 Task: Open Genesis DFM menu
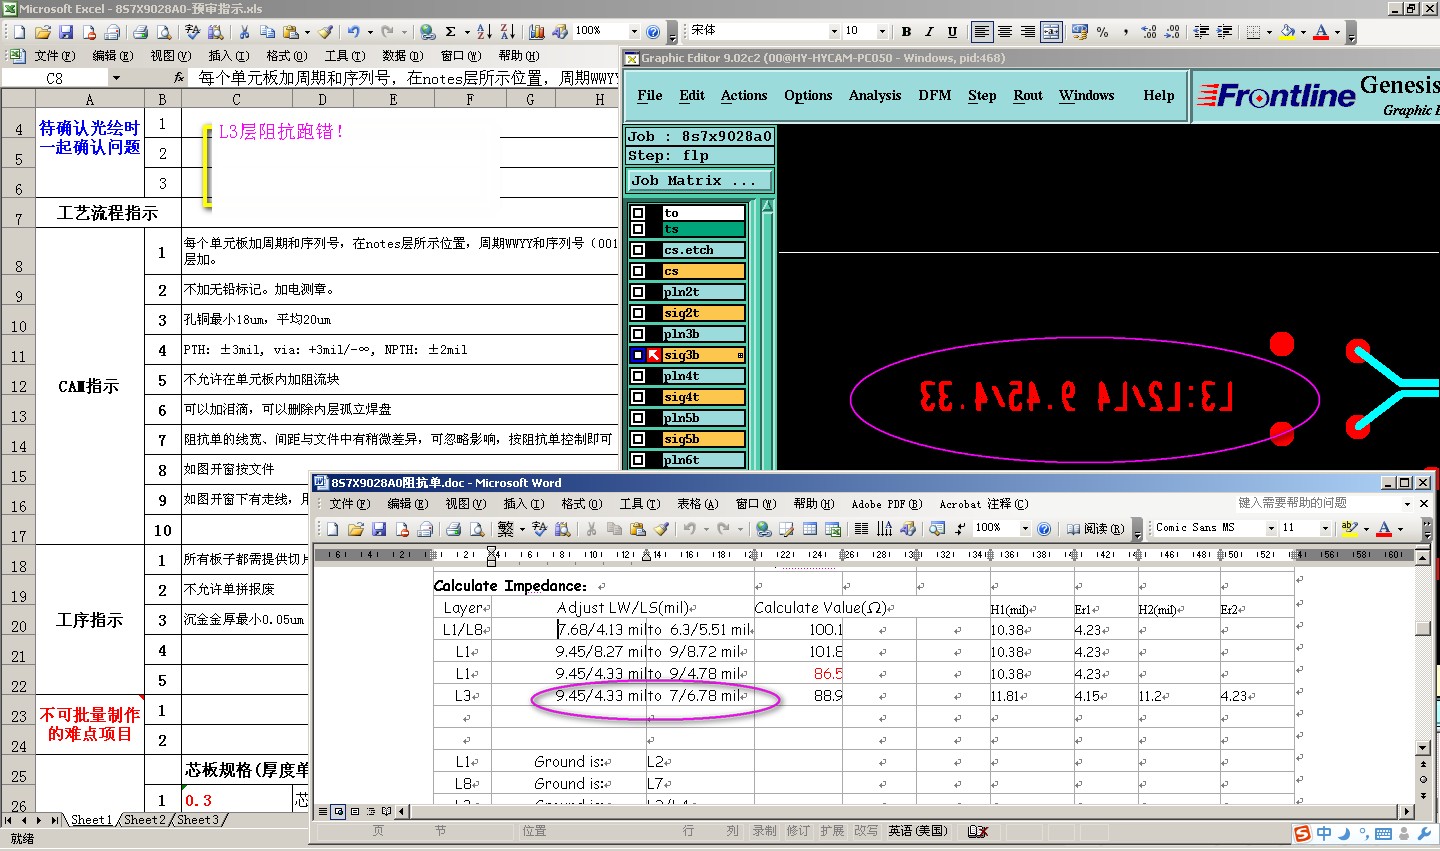[x=934, y=95]
